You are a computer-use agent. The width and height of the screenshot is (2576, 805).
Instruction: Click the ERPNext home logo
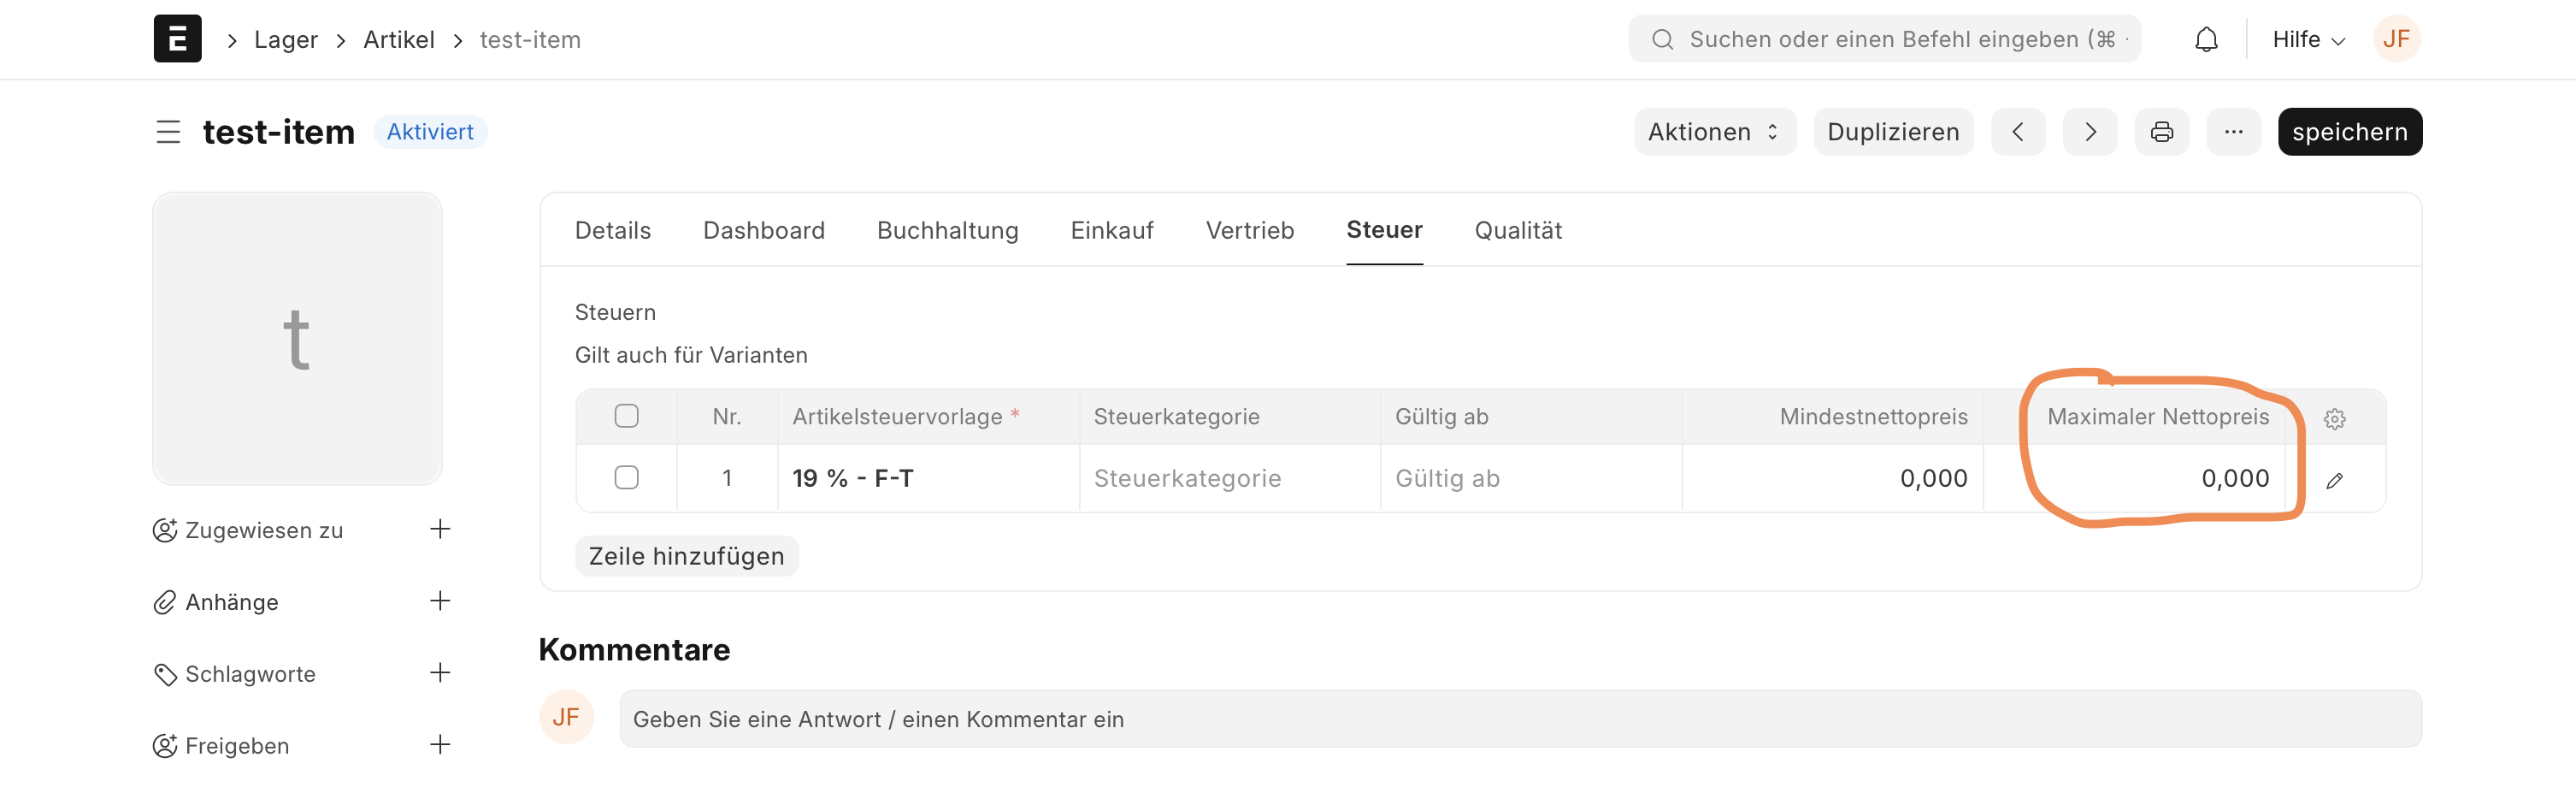pyautogui.click(x=178, y=39)
